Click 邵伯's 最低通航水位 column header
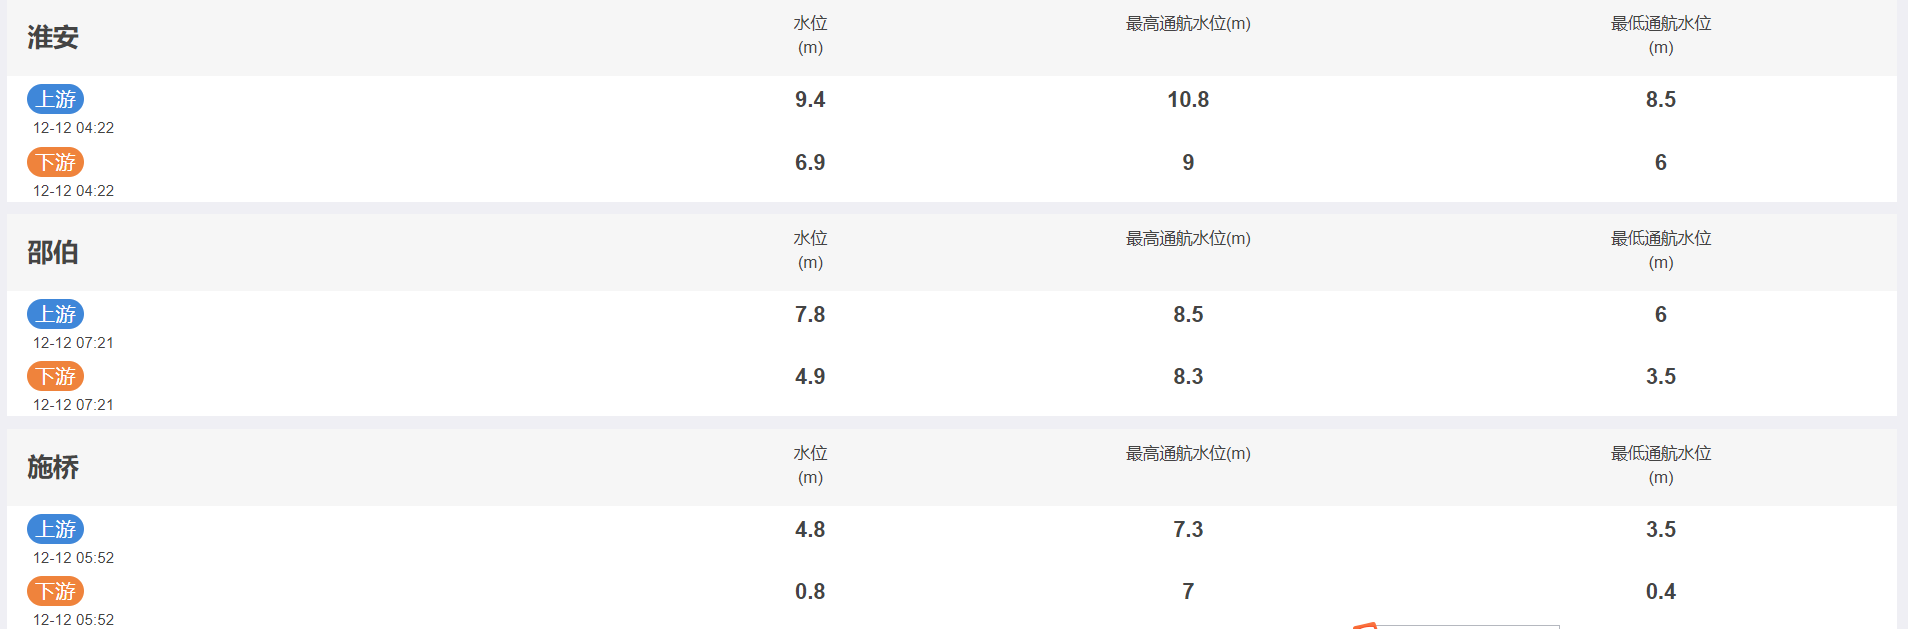The width and height of the screenshot is (1908, 629). tap(1661, 250)
